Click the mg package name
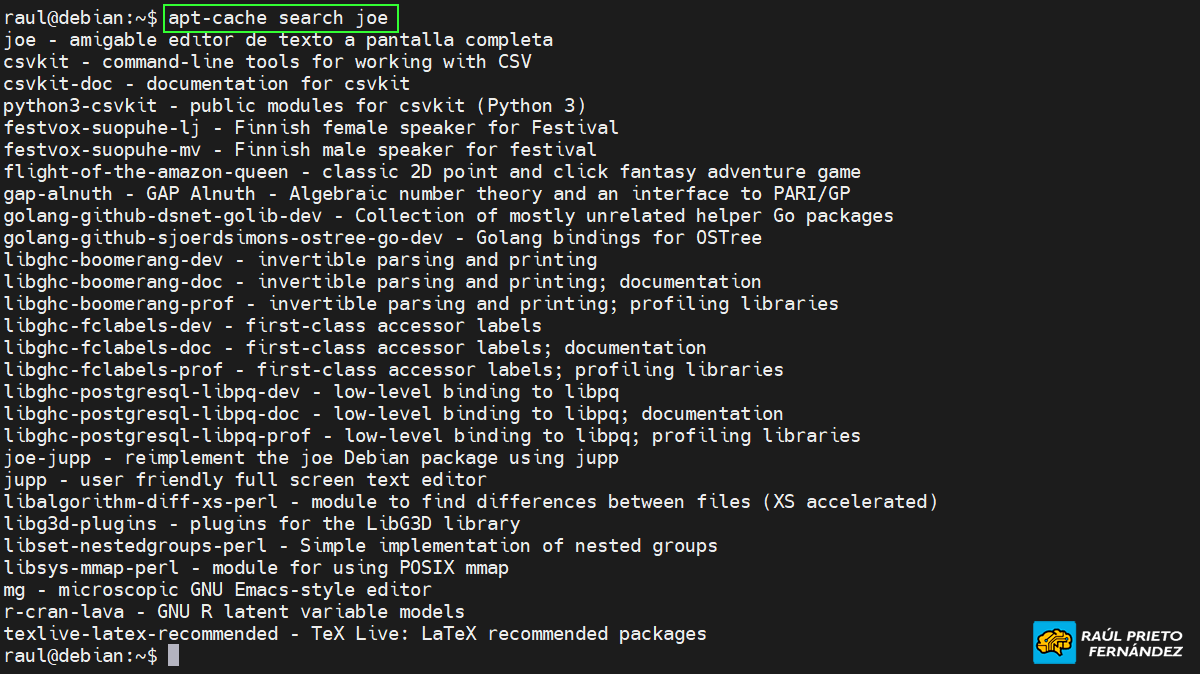Image resolution: width=1200 pixels, height=674 pixels. pos(14,590)
